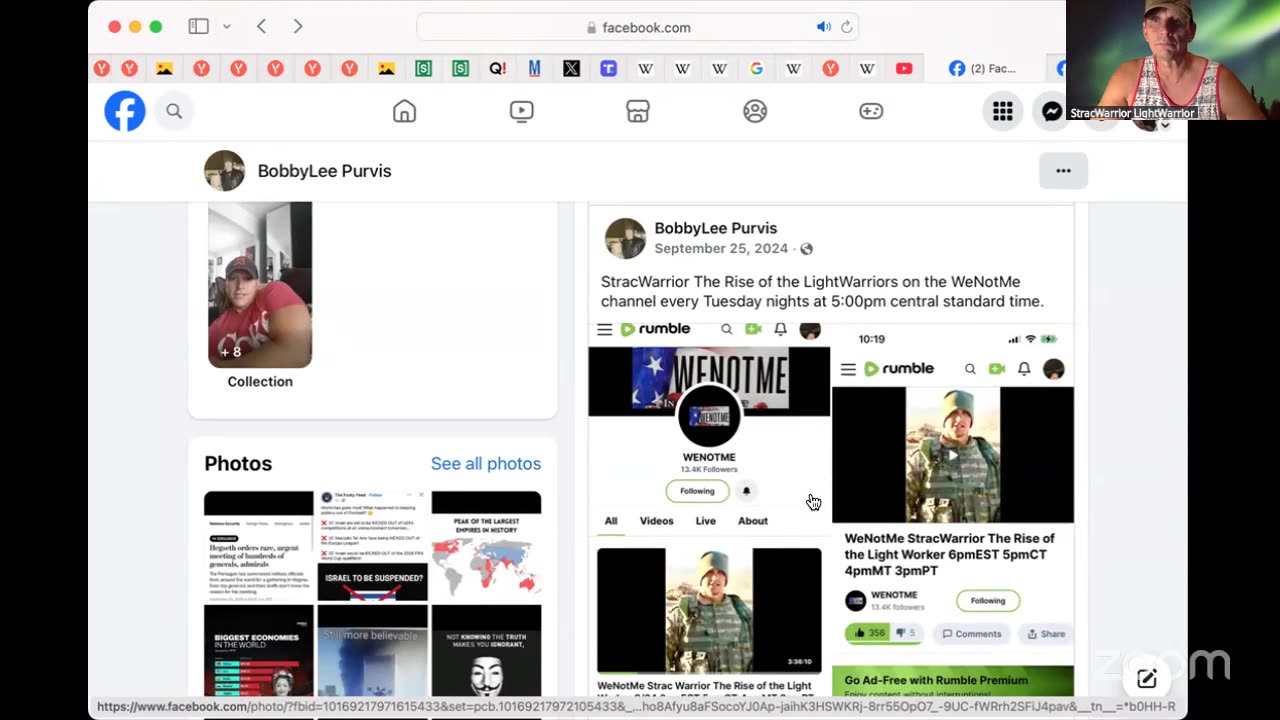The width and height of the screenshot is (1280, 720).
Task: Open the Facebook Marketplace tab
Action: (x=638, y=111)
